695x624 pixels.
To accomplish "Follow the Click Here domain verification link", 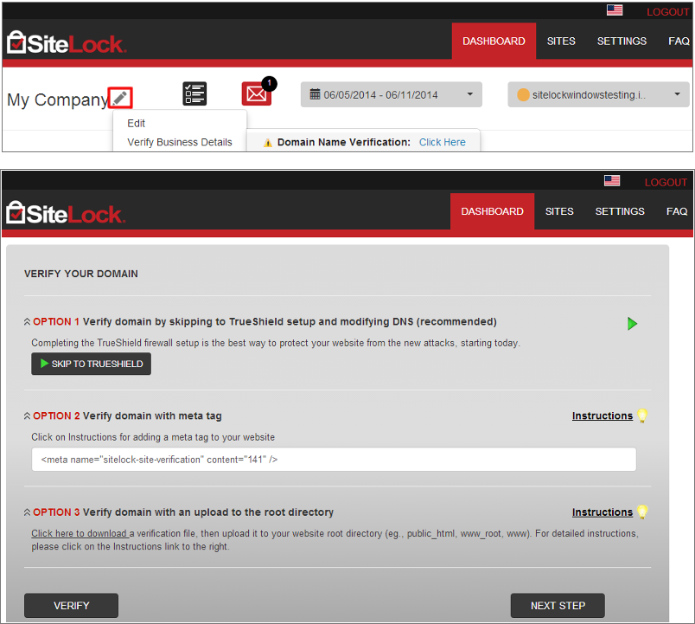I will [x=442, y=142].
